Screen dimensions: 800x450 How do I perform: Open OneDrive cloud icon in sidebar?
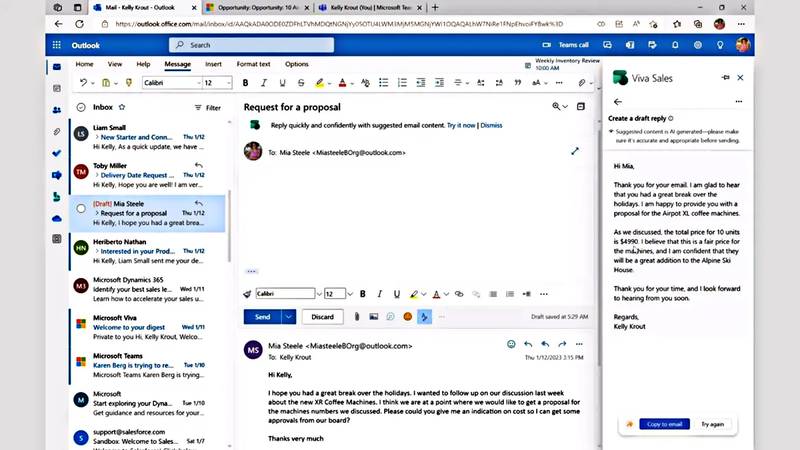(x=57, y=218)
